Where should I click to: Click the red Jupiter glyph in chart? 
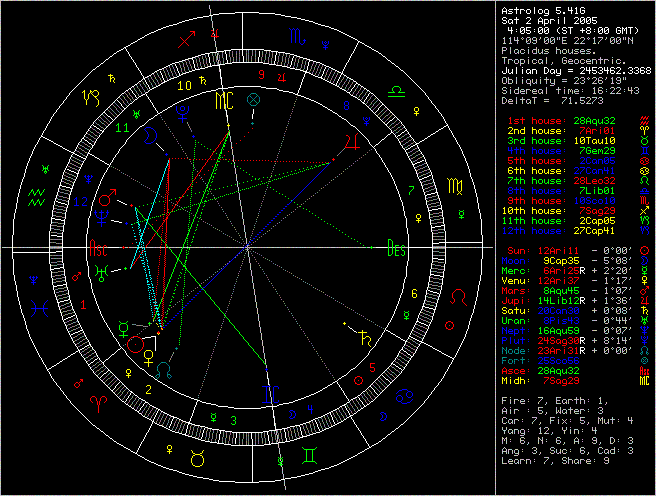pyautogui.click(x=349, y=141)
